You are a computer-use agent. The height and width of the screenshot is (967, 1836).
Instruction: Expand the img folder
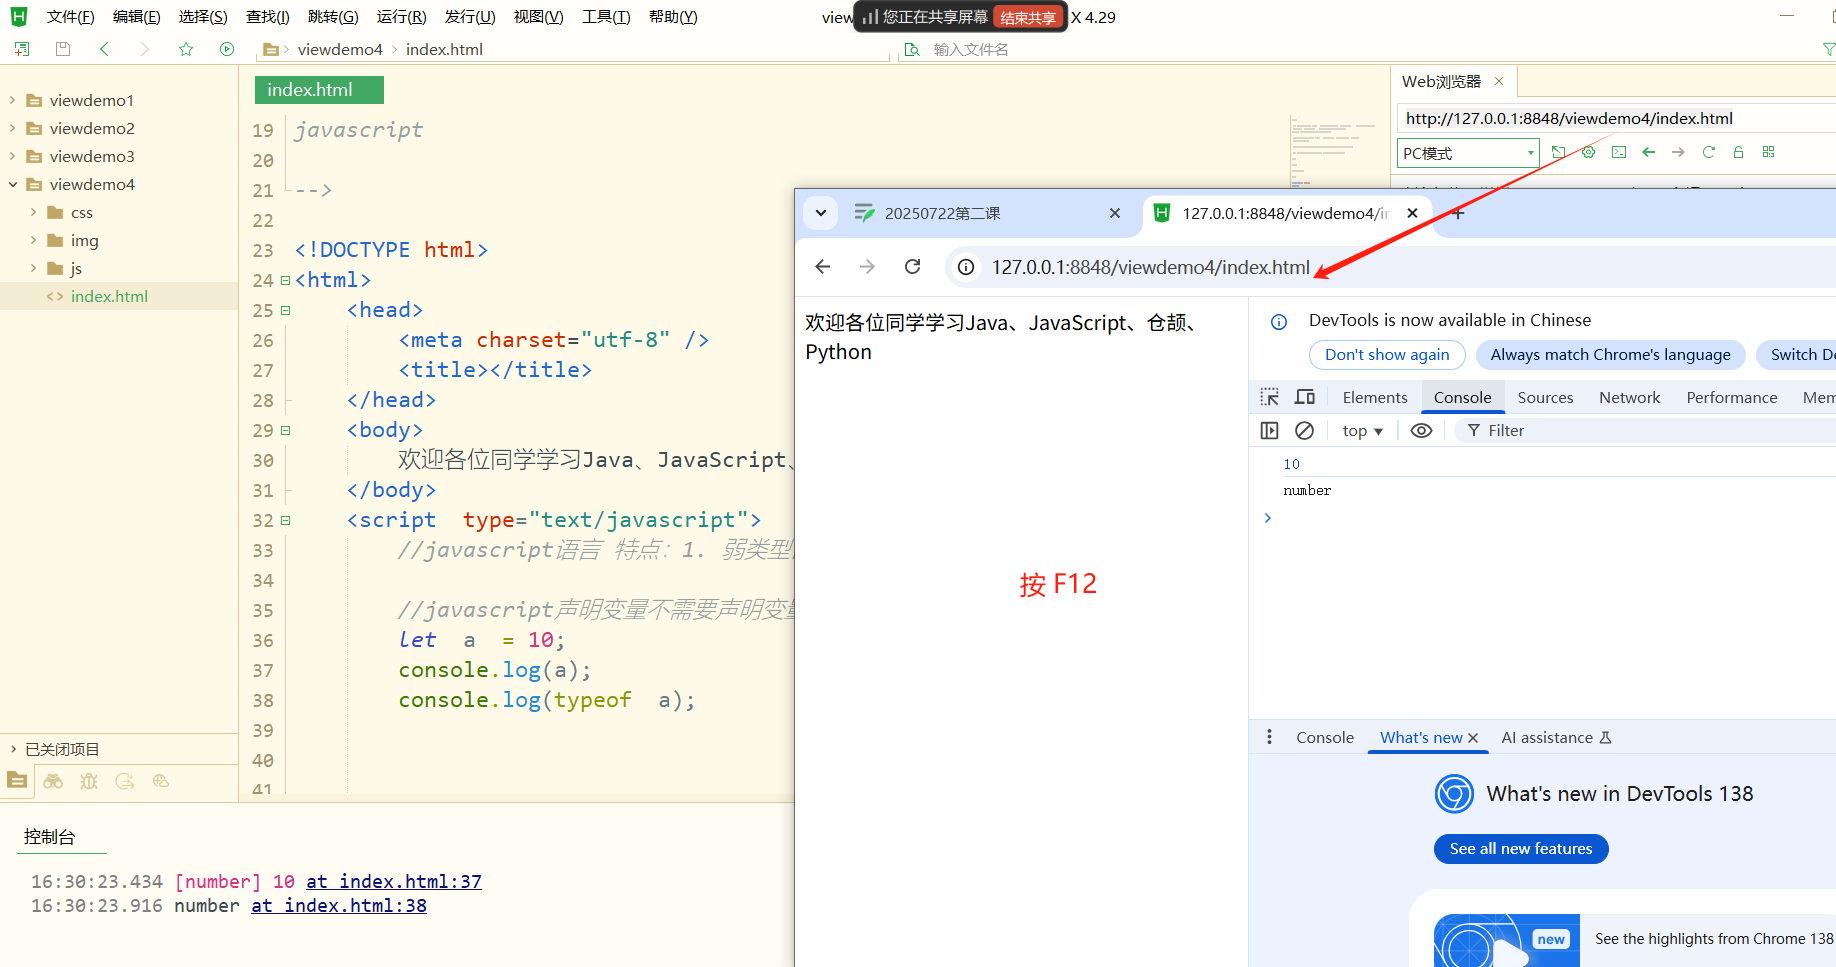point(33,240)
